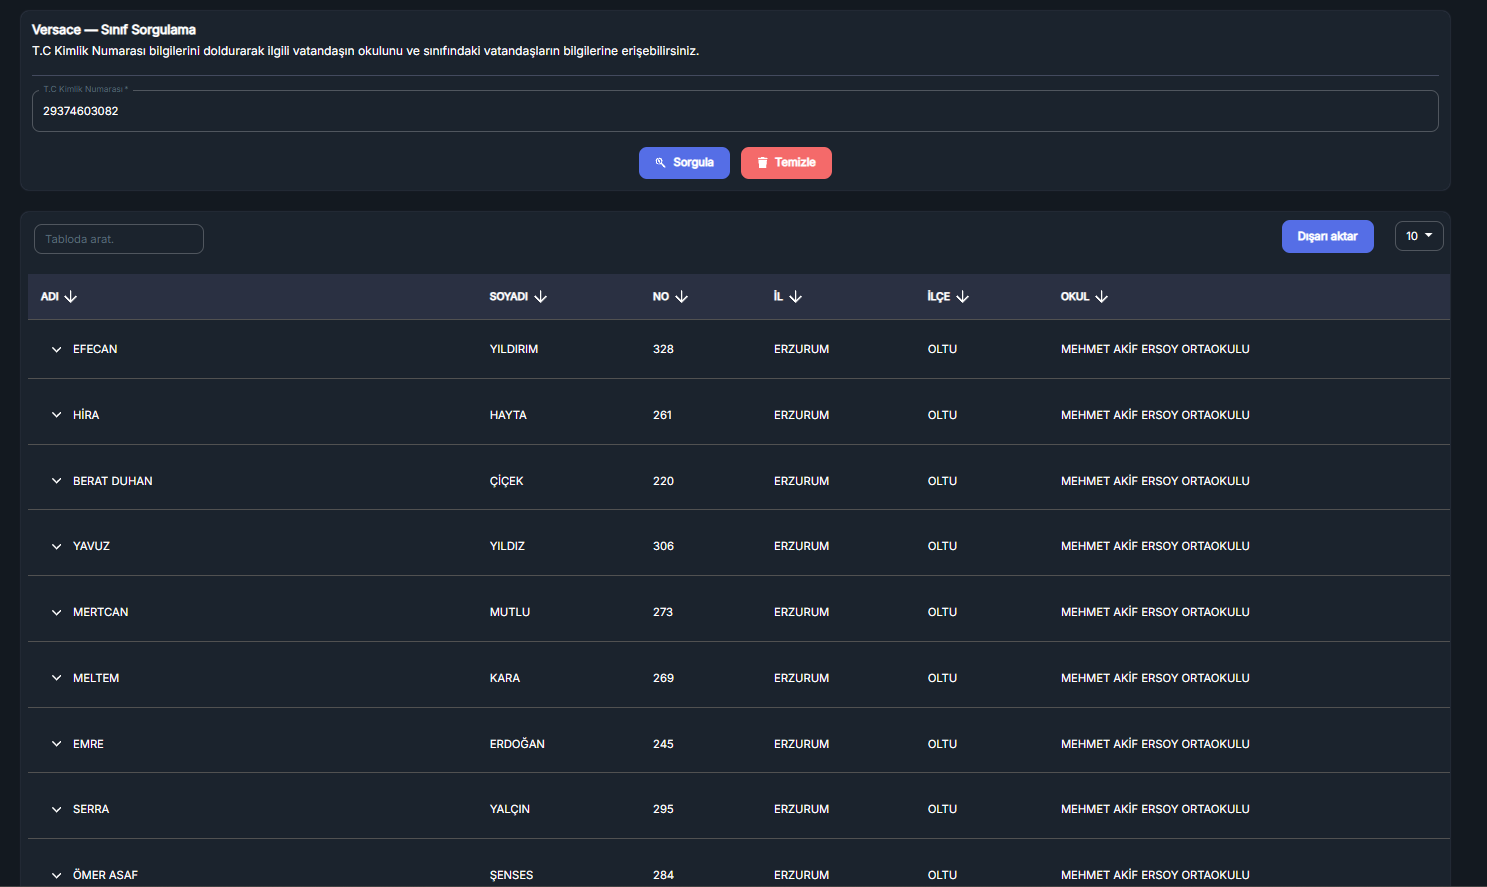Expand the ÖMER ASAF row

pyautogui.click(x=57, y=875)
